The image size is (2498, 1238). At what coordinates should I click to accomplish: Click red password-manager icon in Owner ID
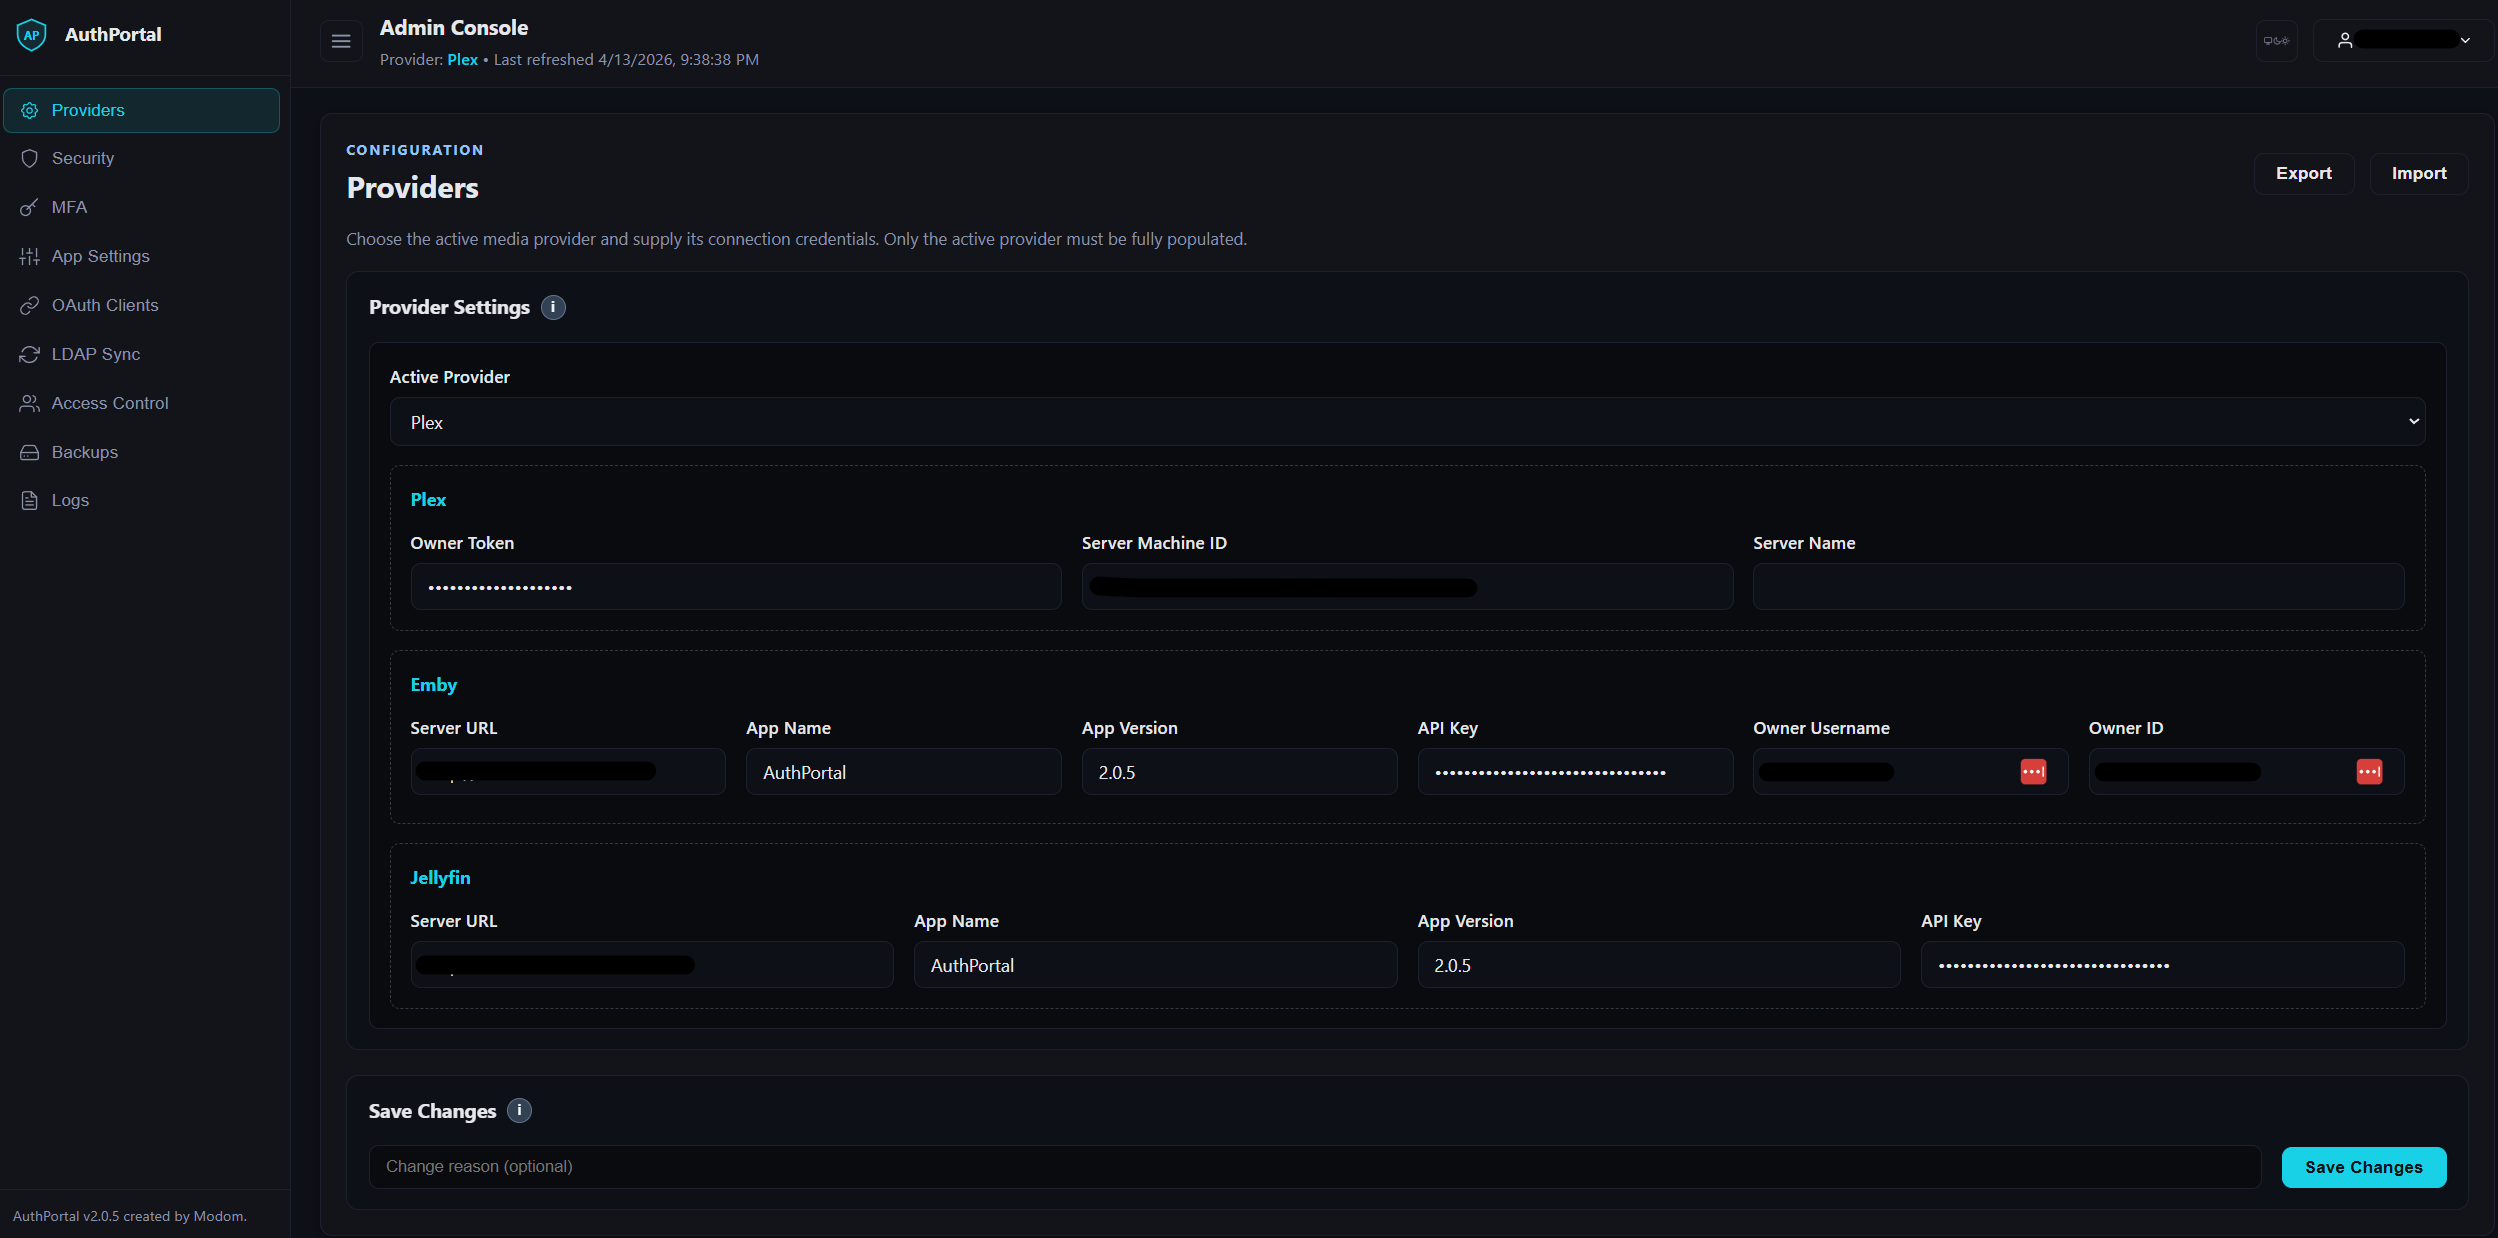tap(2369, 772)
